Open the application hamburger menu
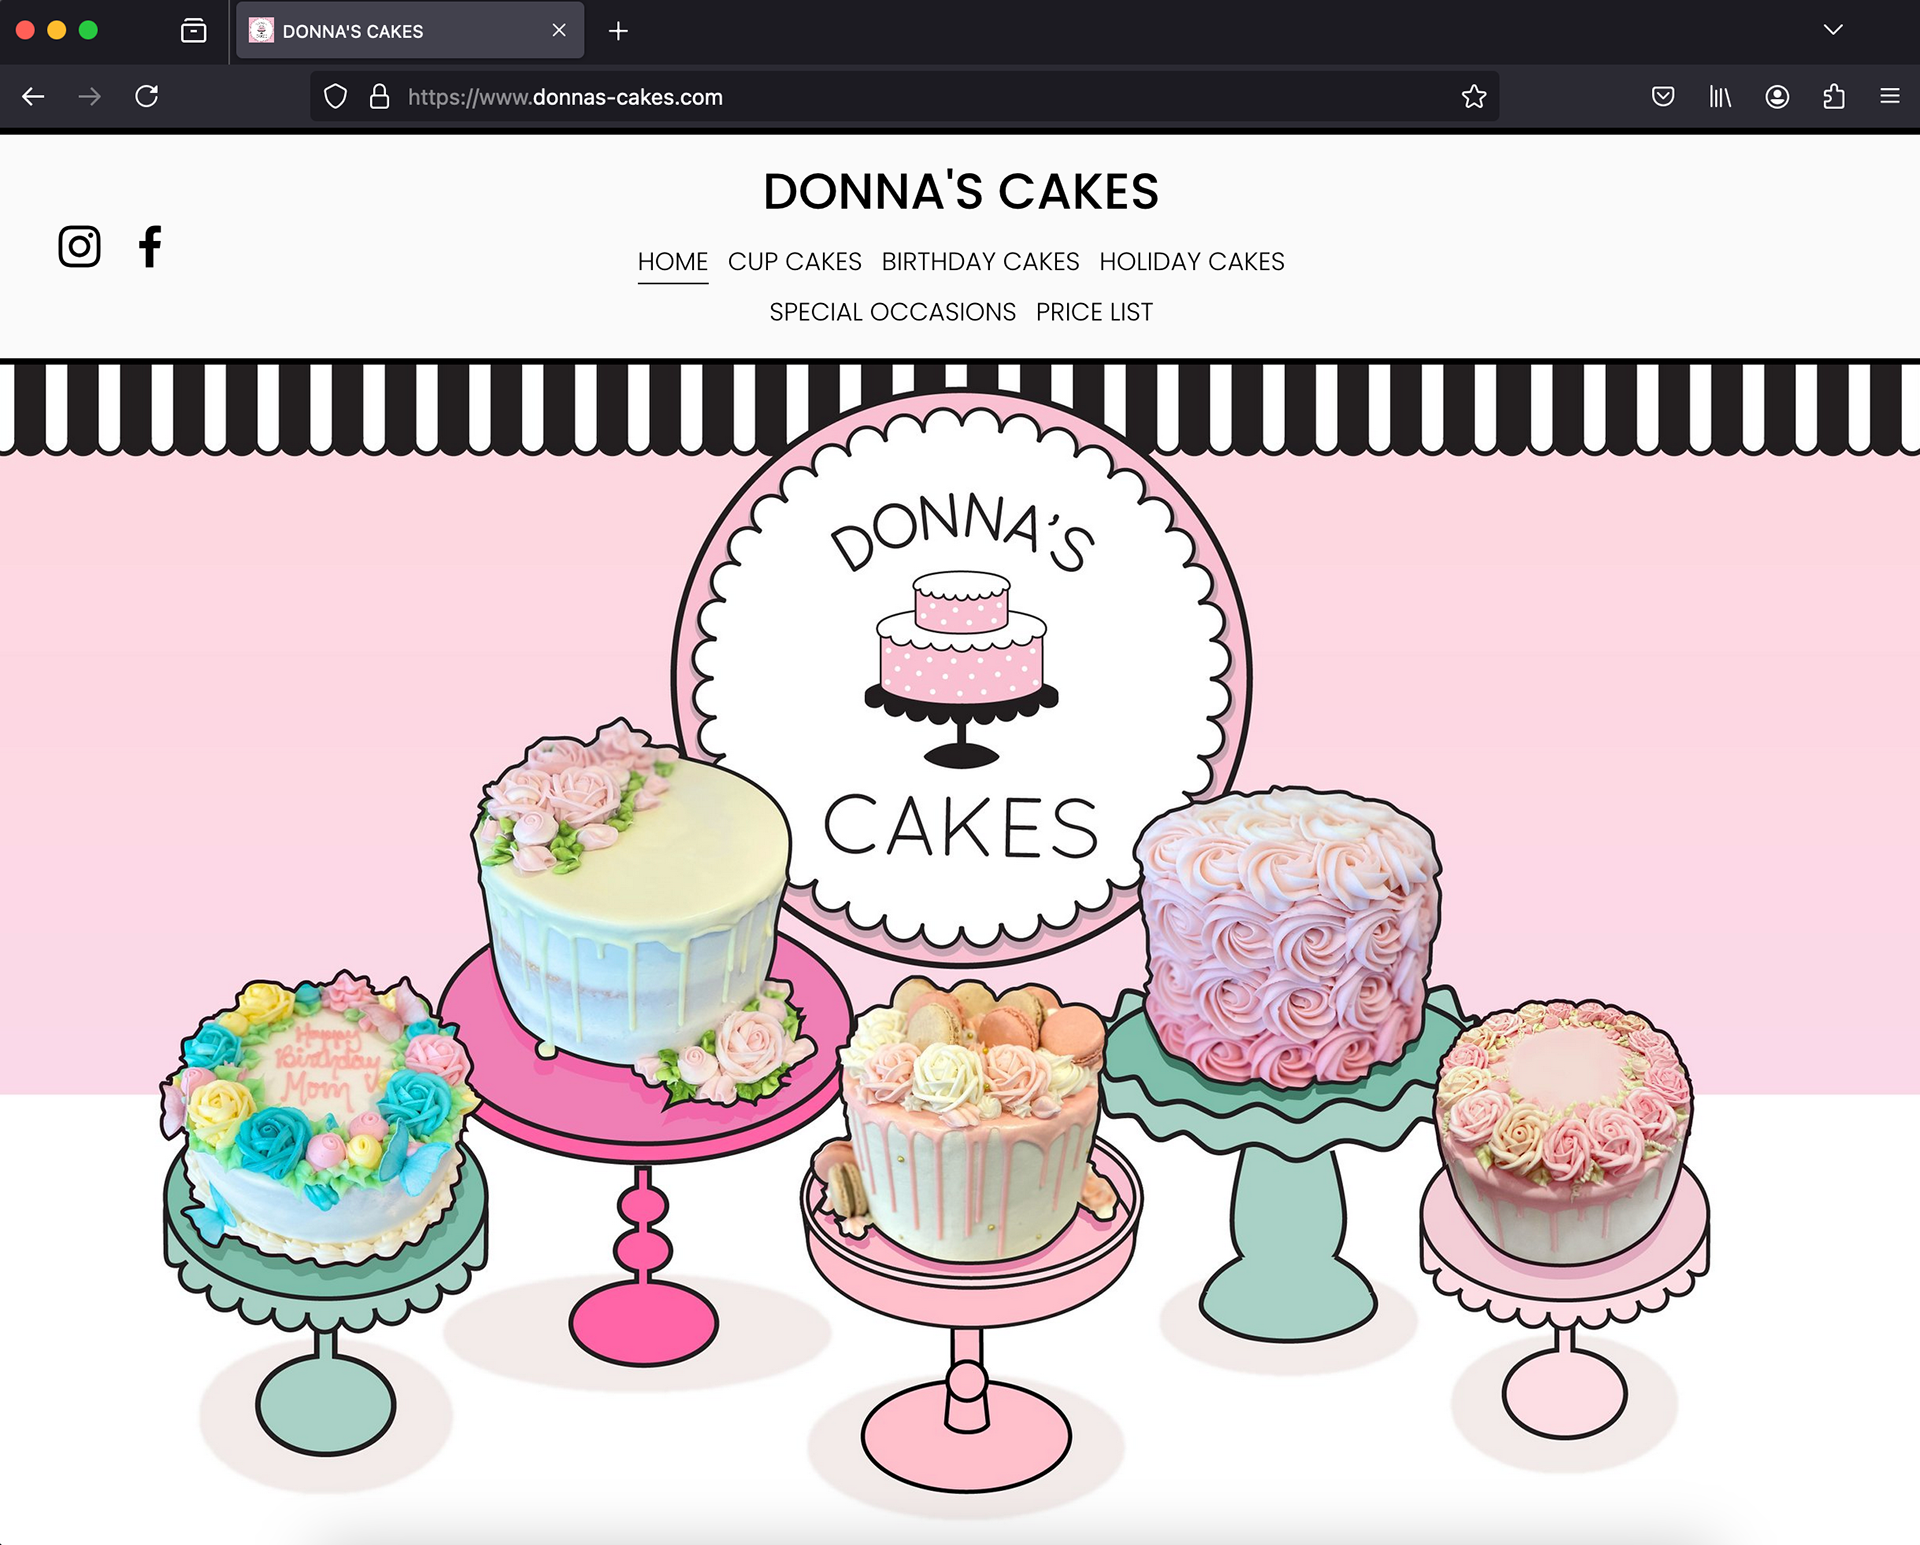The width and height of the screenshot is (1920, 1545). tap(1889, 97)
